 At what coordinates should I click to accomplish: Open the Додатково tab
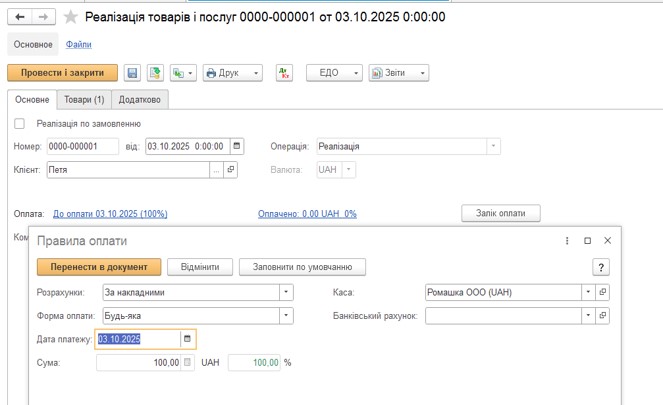(x=139, y=100)
